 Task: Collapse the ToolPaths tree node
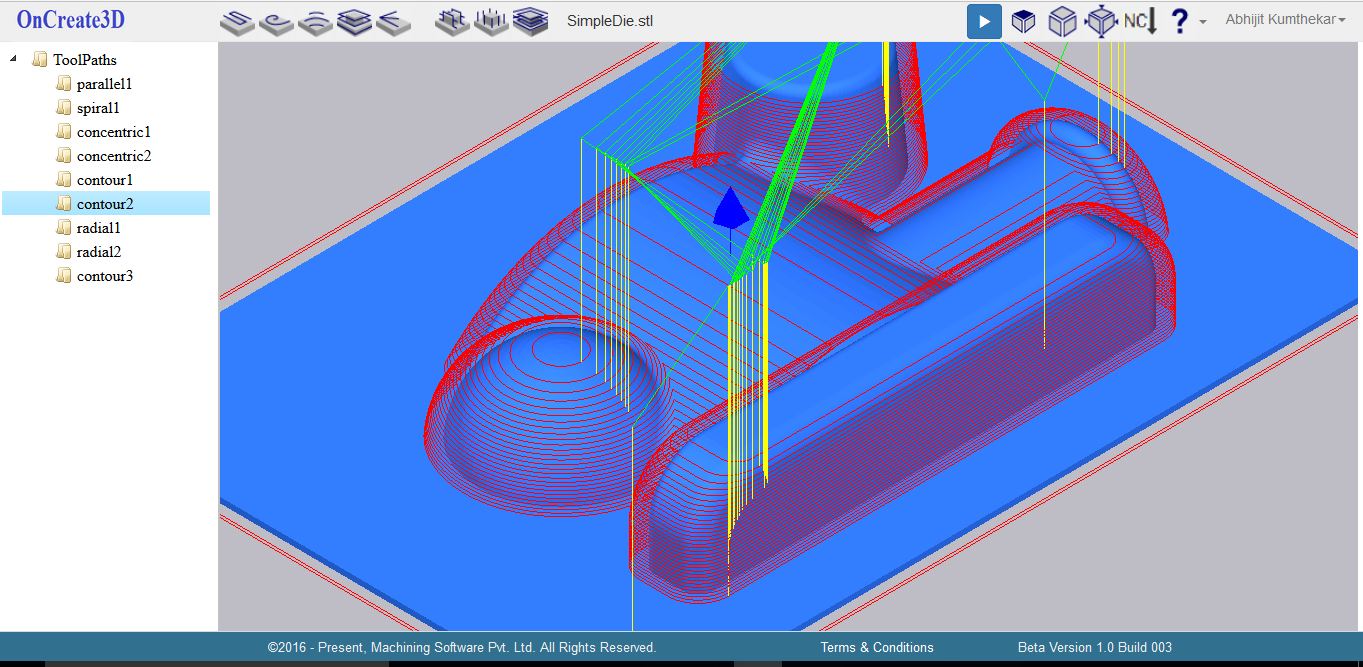(x=13, y=59)
